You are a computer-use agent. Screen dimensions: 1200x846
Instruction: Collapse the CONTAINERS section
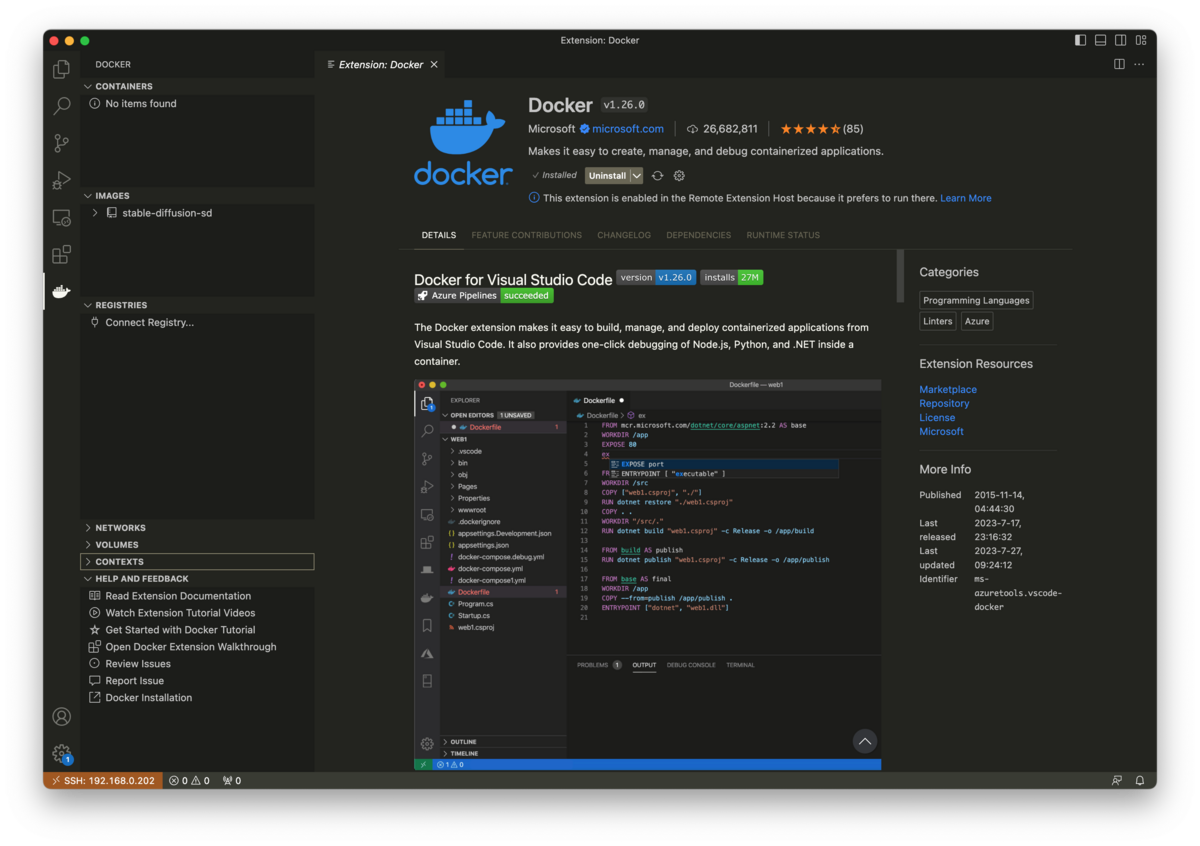(198, 86)
